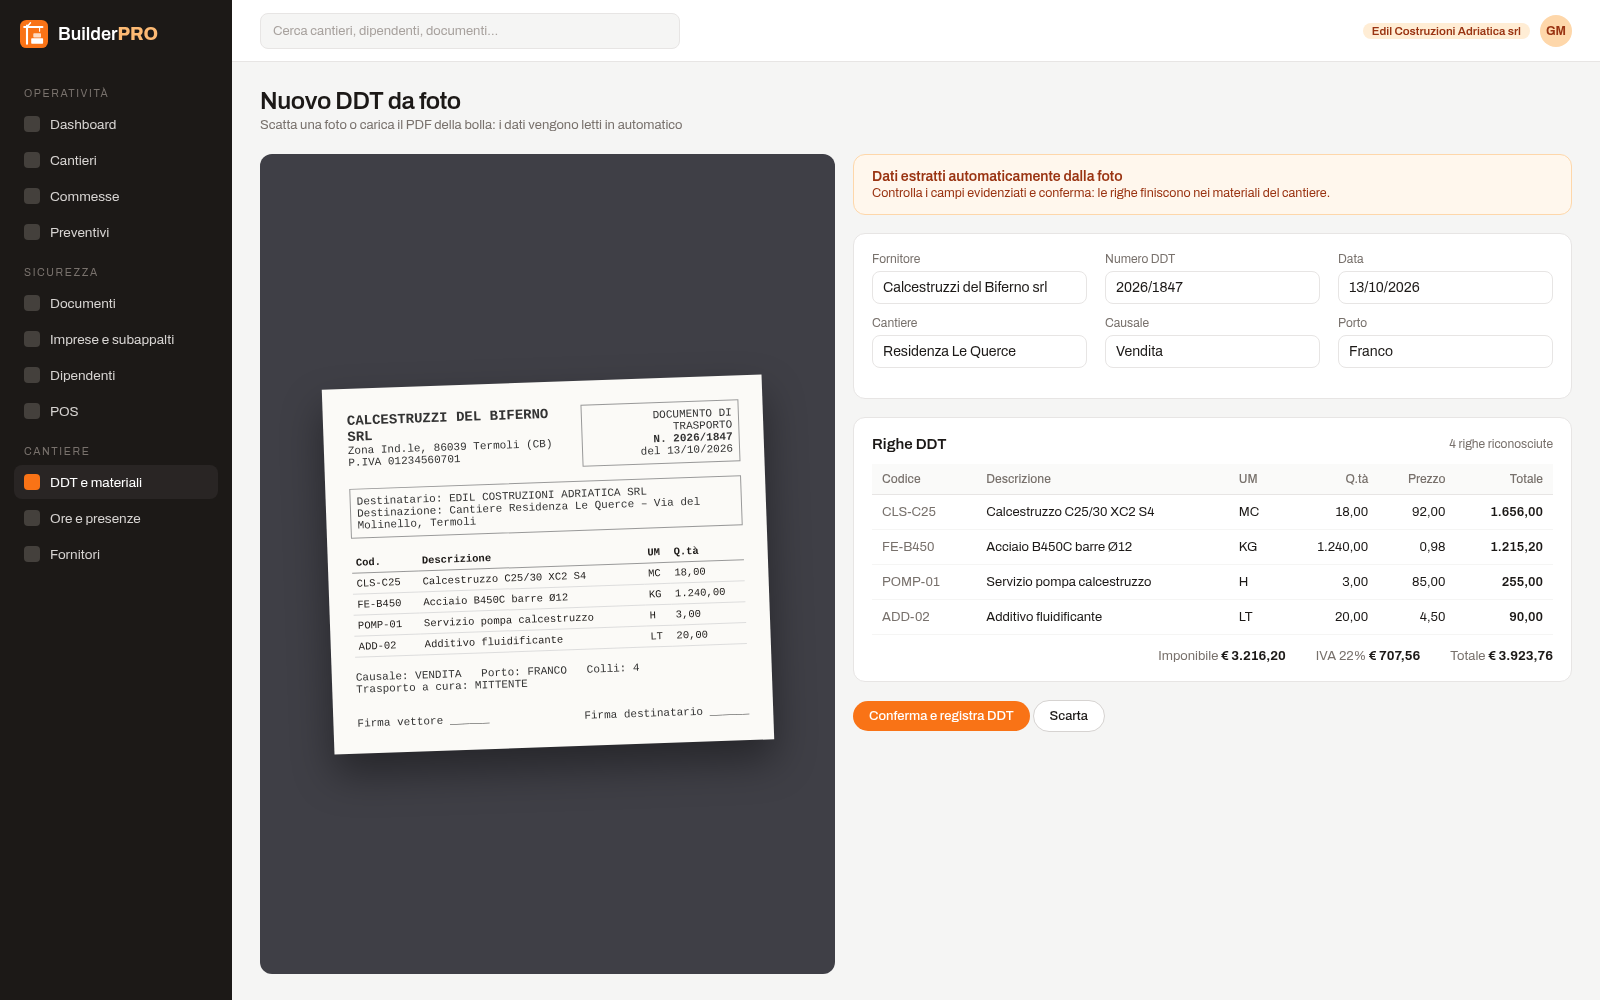
Task: Click total value 1.656,00
Action: (1516, 512)
